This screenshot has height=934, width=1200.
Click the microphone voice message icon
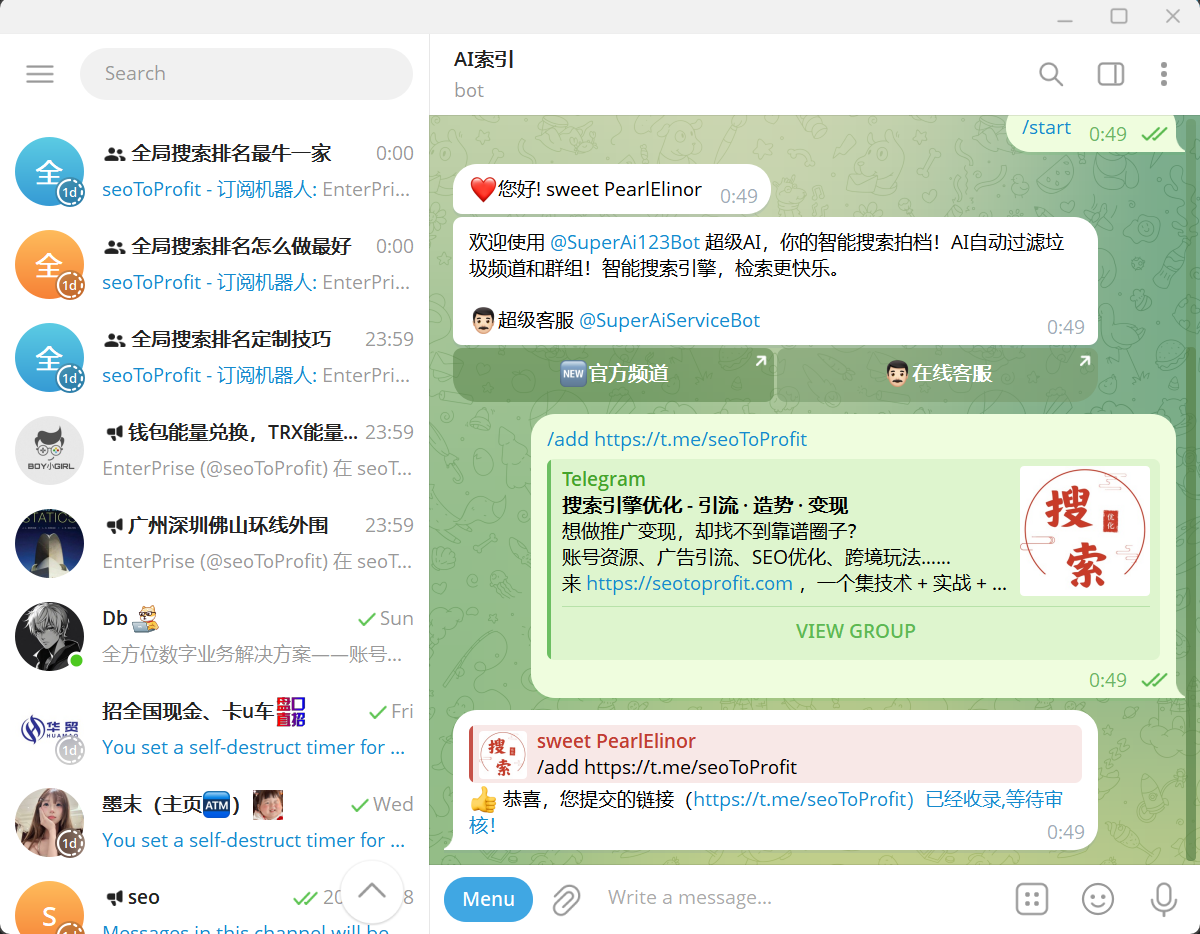click(1162, 899)
